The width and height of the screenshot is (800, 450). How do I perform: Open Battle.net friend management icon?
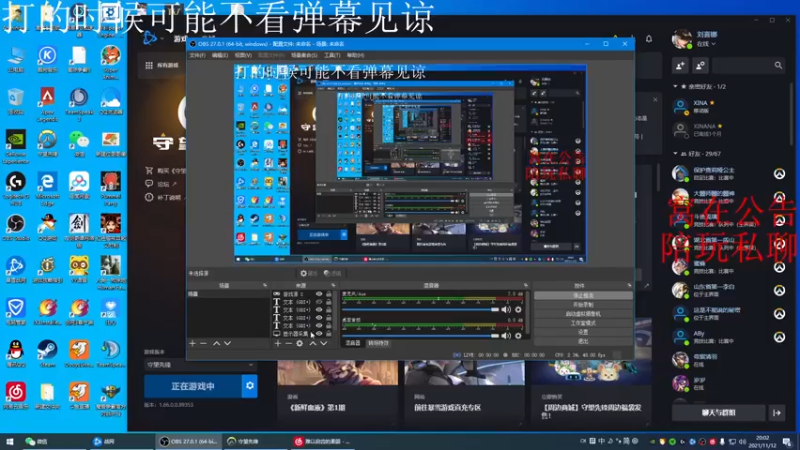(700, 65)
